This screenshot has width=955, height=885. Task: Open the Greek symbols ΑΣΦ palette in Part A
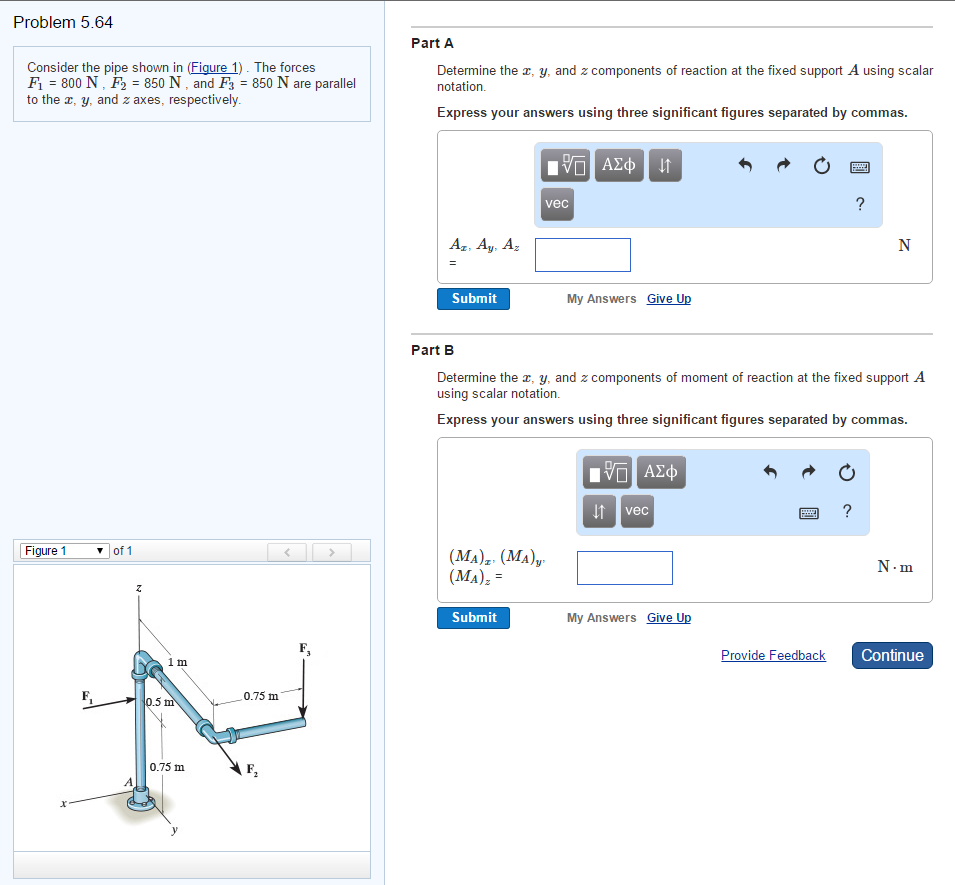[x=618, y=165]
